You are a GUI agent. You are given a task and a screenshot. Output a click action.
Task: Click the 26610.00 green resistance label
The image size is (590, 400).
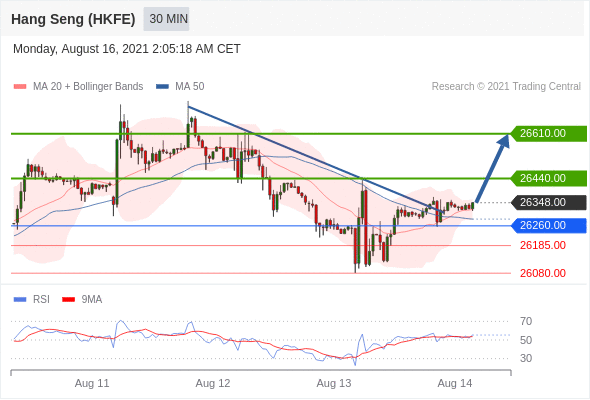coord(548,134)
